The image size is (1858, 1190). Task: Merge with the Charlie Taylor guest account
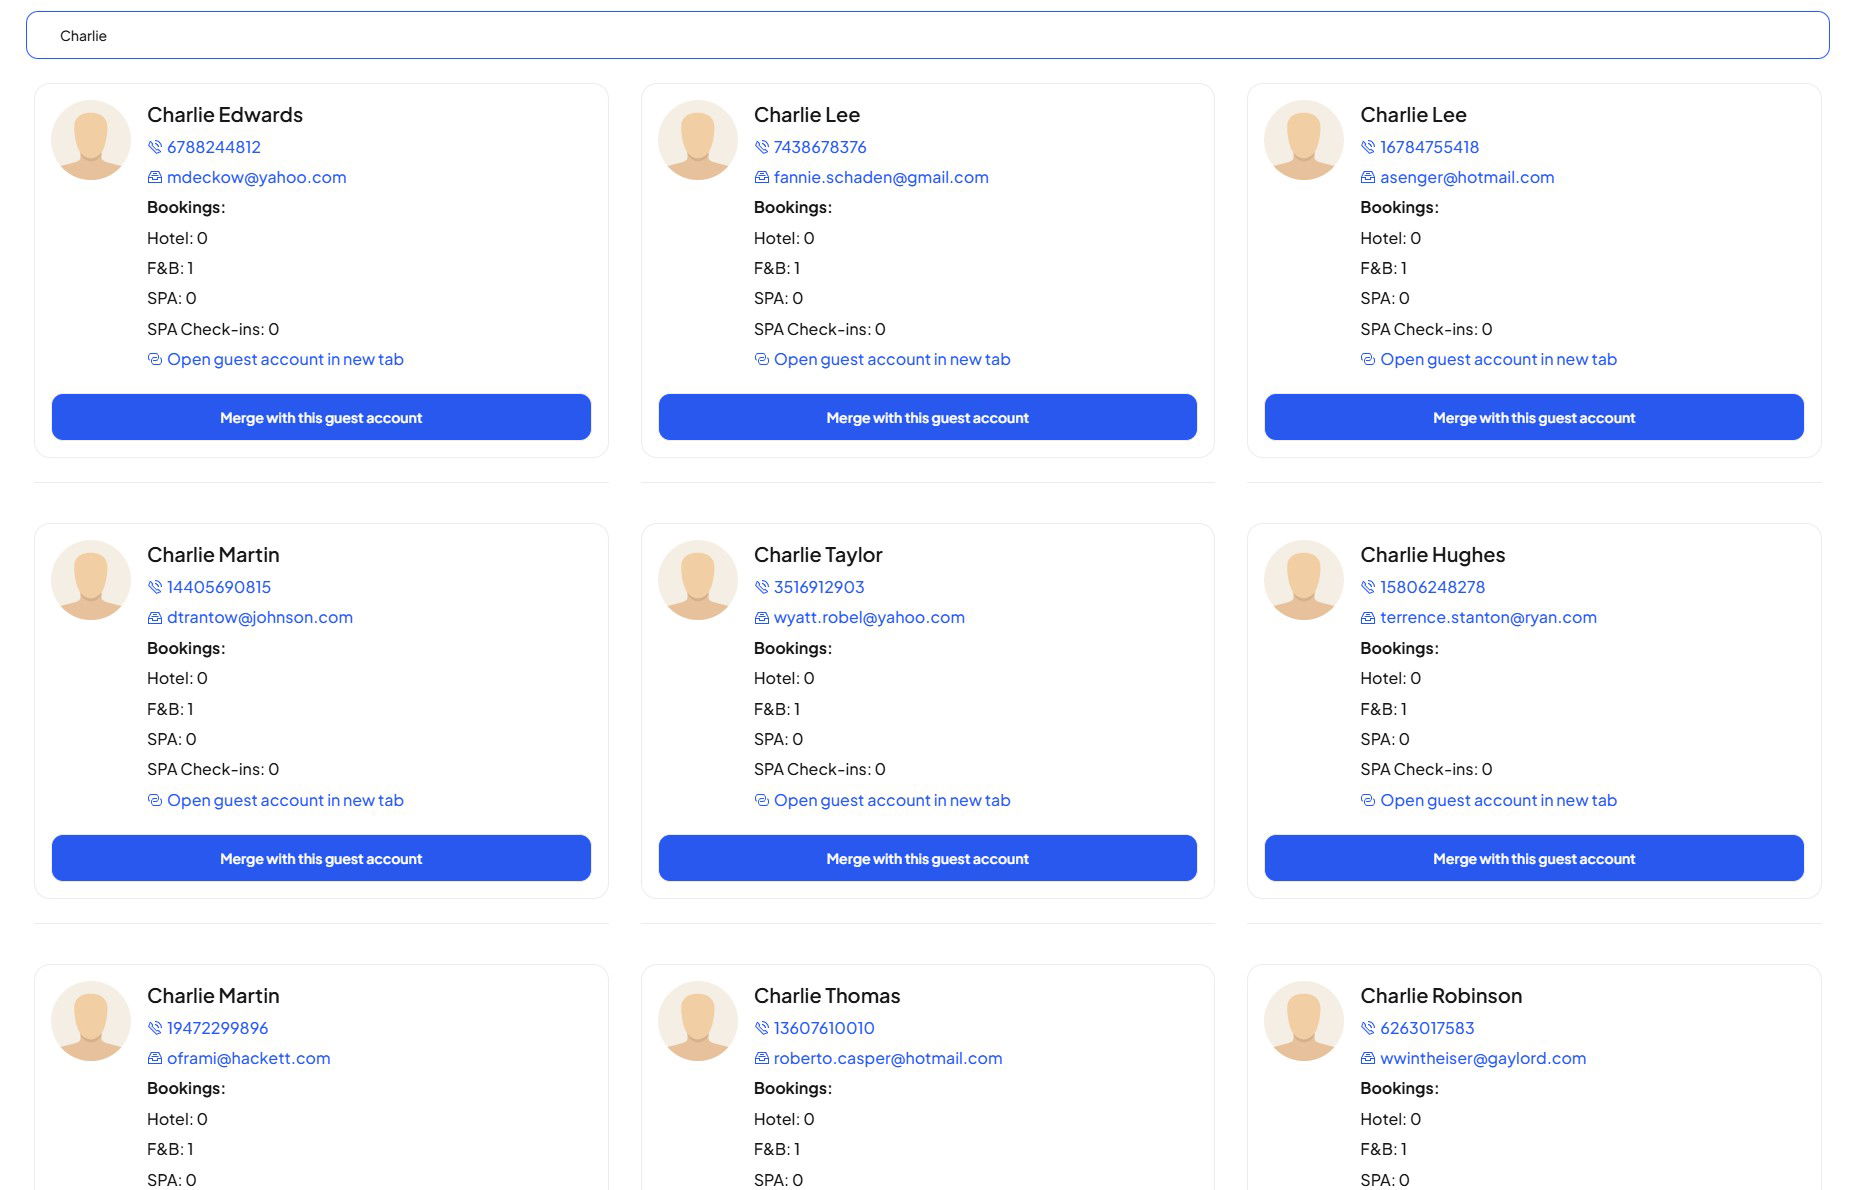[x=927, y=858]
